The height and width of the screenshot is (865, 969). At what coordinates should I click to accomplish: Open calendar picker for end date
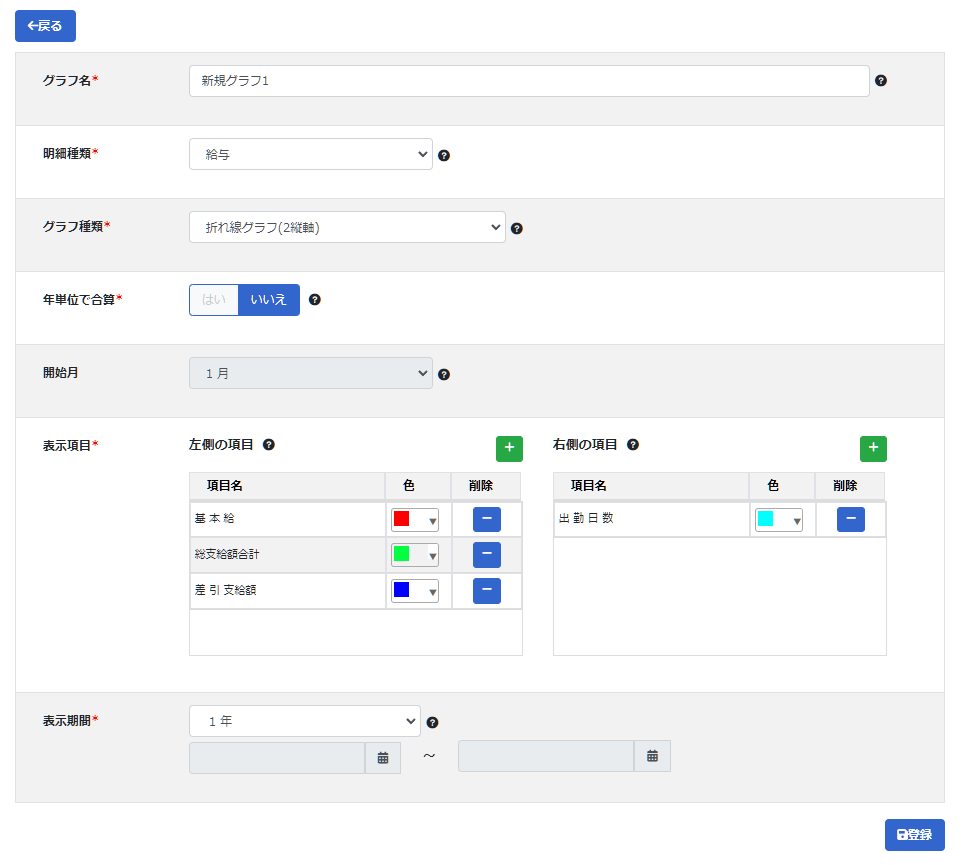pos(652,756)
